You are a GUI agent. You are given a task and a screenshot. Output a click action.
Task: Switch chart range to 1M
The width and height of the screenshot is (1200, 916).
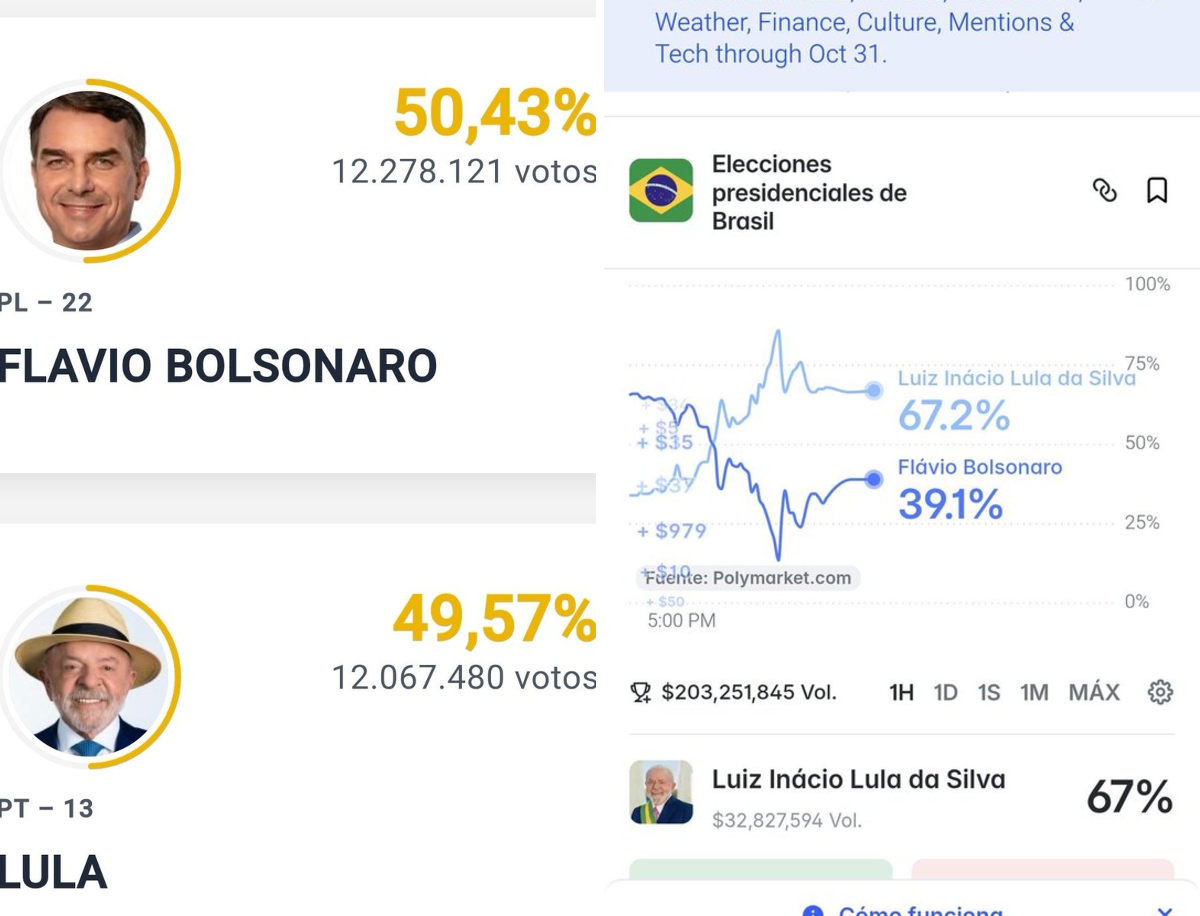[x=1034, y=692]
